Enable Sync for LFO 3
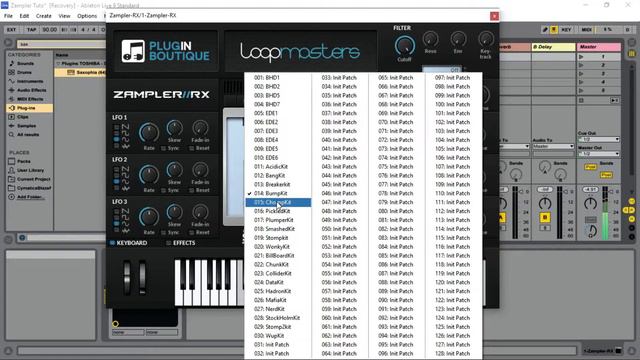The image size is (640, 360). coord(163,232)
